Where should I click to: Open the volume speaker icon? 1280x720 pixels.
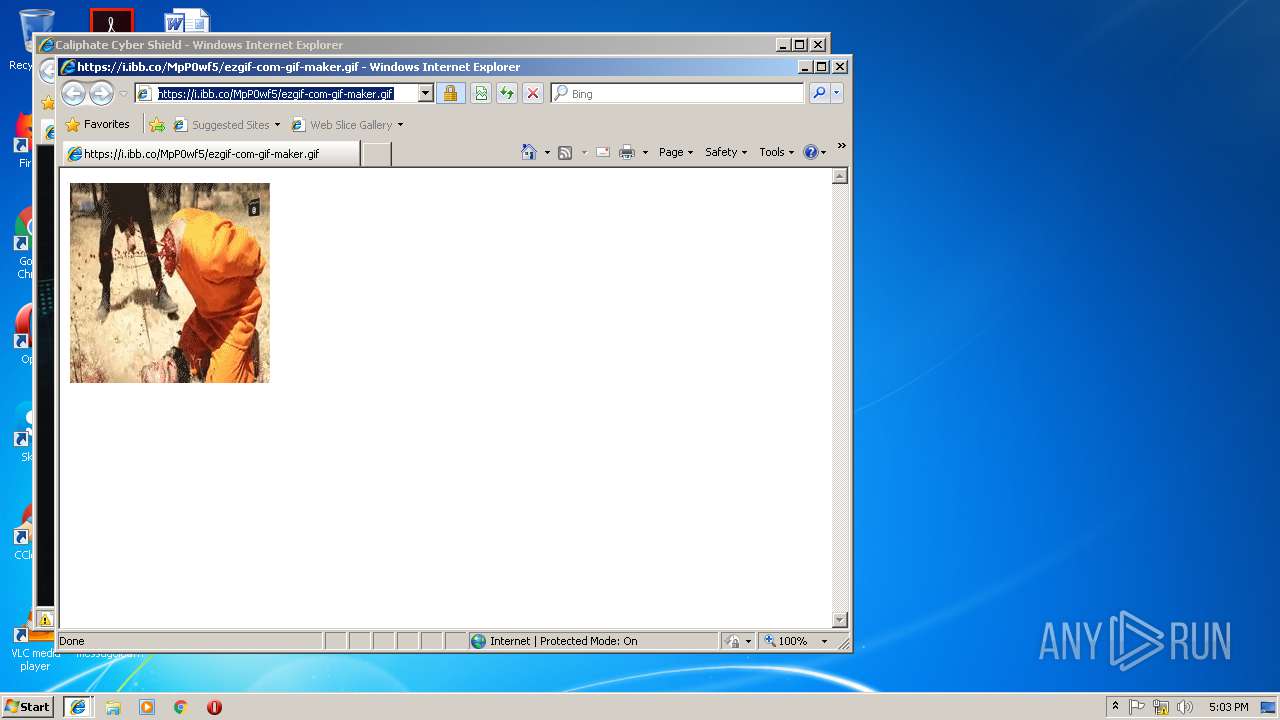click(x=1185, y=707)
